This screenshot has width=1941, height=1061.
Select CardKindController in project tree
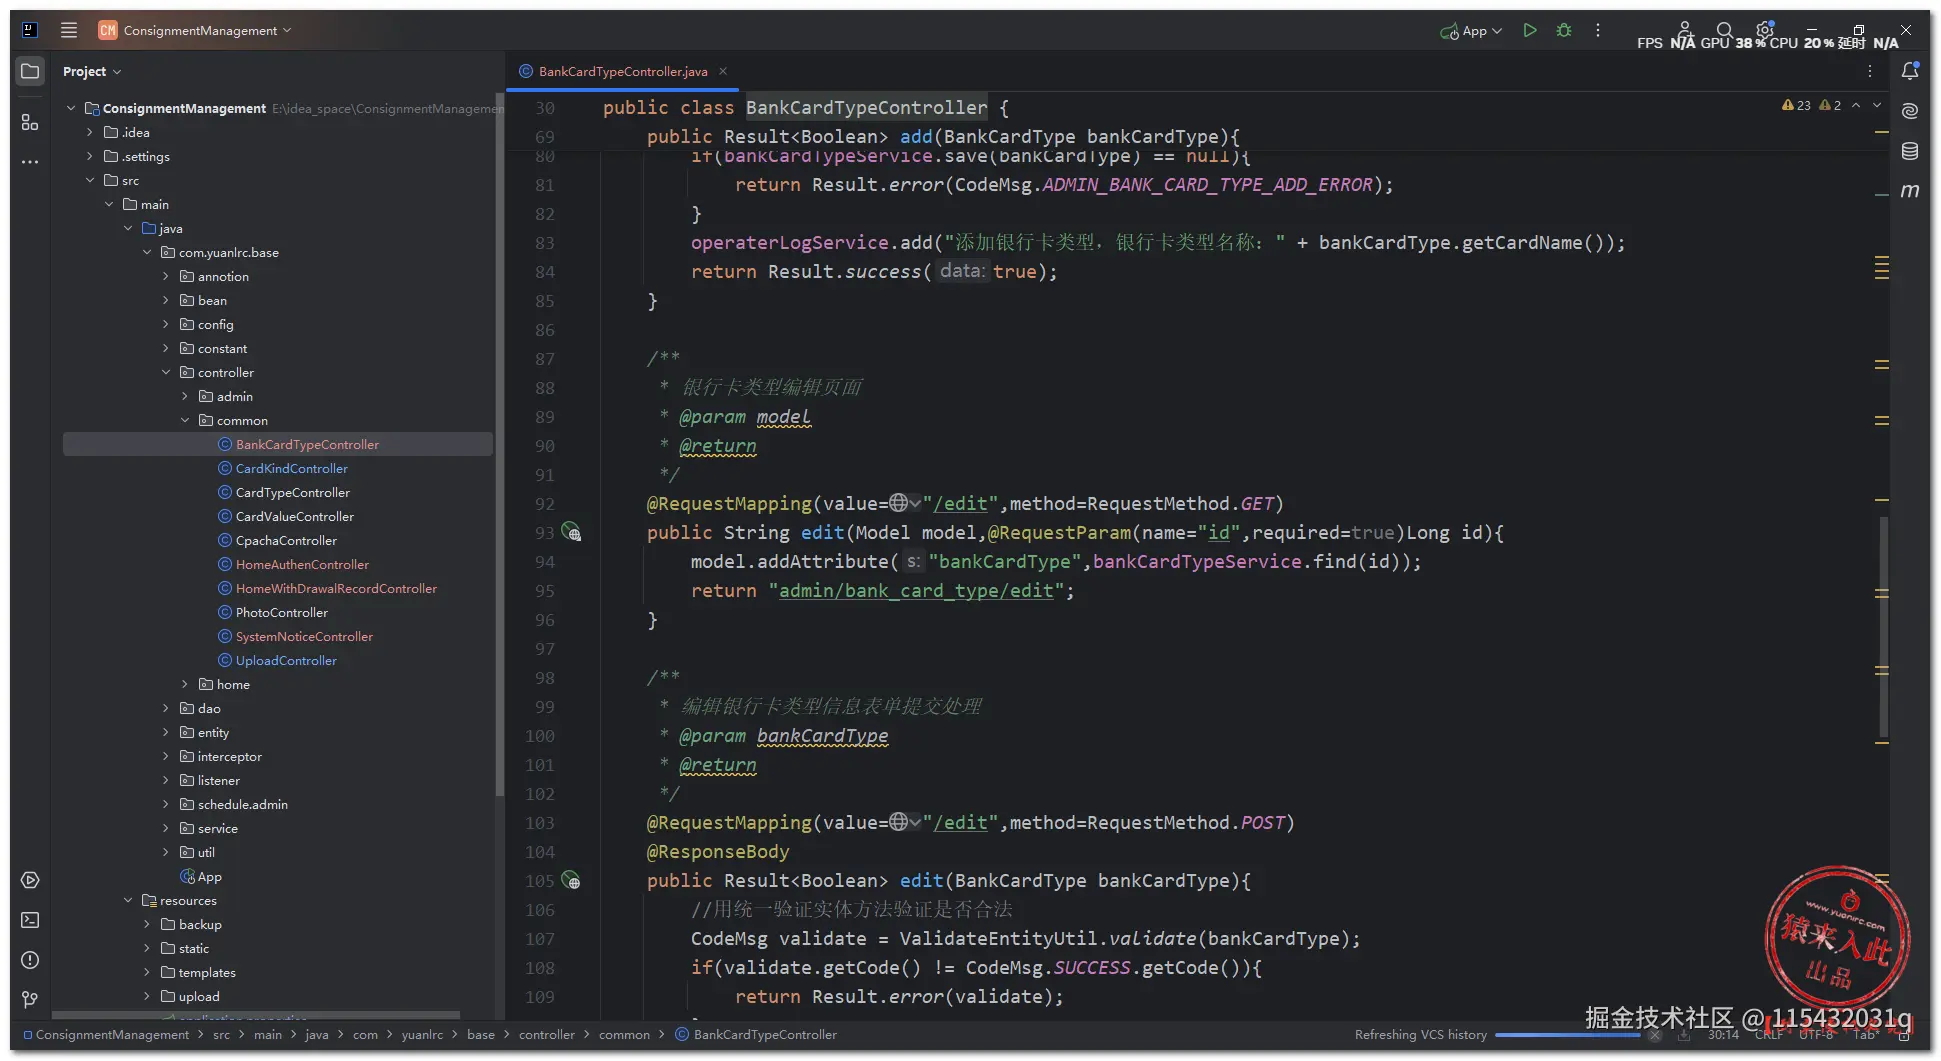[x=291, y=468]
